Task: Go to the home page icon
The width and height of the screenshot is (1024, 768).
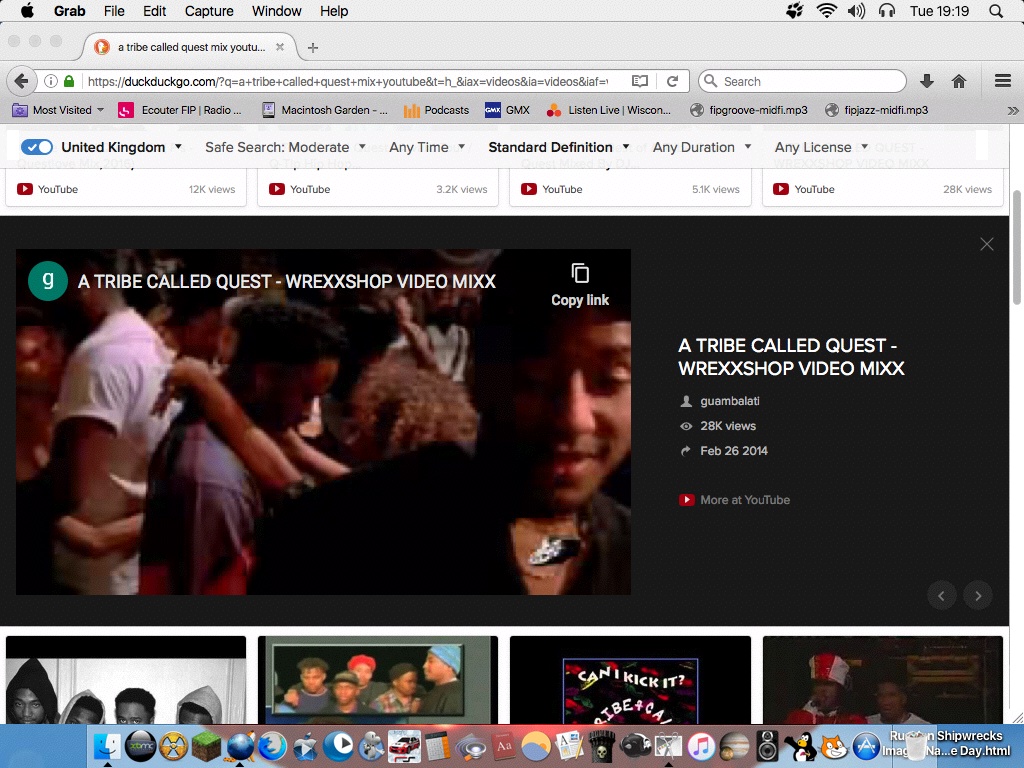Action: [959, 81]
